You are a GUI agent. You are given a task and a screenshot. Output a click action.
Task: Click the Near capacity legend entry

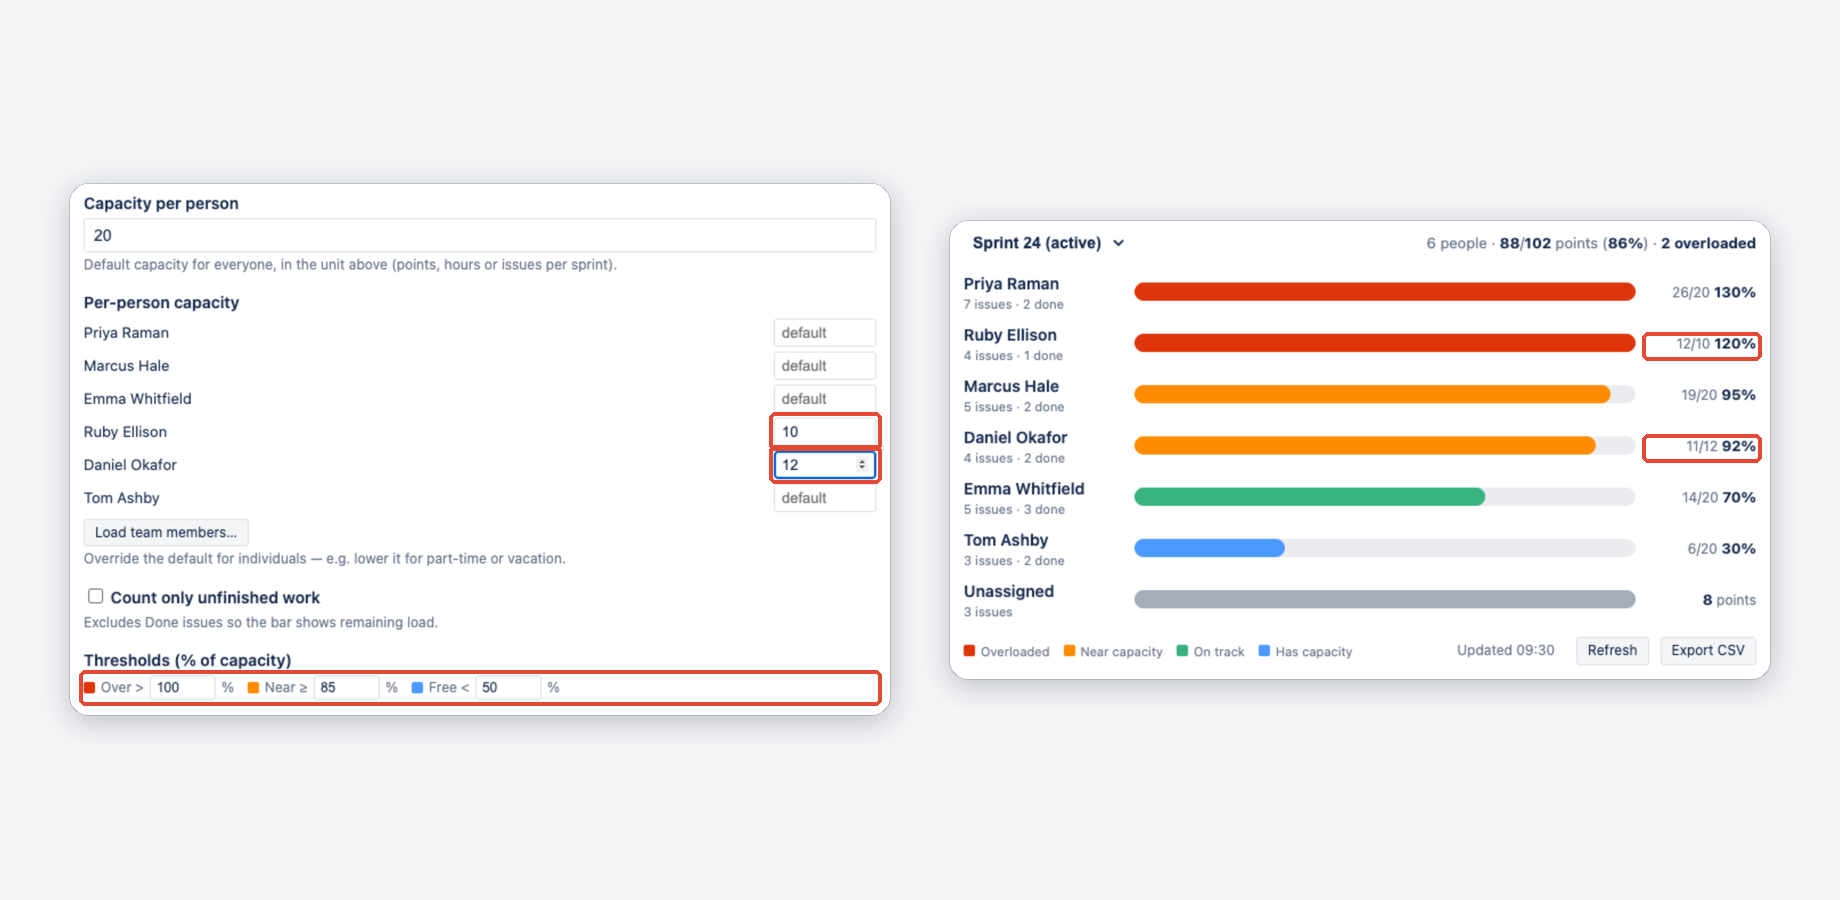click(x=1113, y=651)
